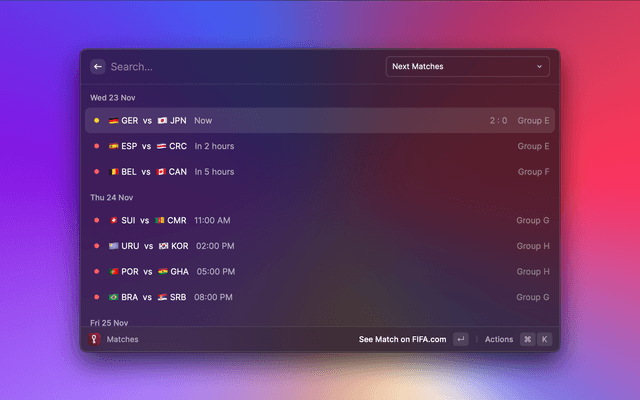640x400 pixels.
Task: Click the yellow live status dot for GER vs JPN
Action: pos(96,121)
